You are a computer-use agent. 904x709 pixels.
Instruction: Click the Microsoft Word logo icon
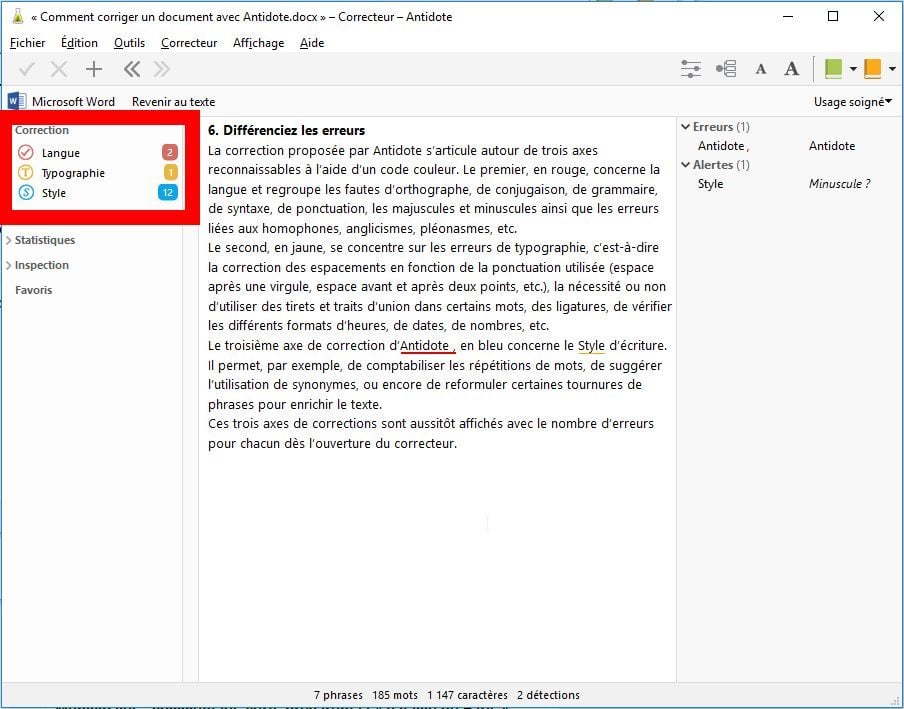[x=16, y=101]
